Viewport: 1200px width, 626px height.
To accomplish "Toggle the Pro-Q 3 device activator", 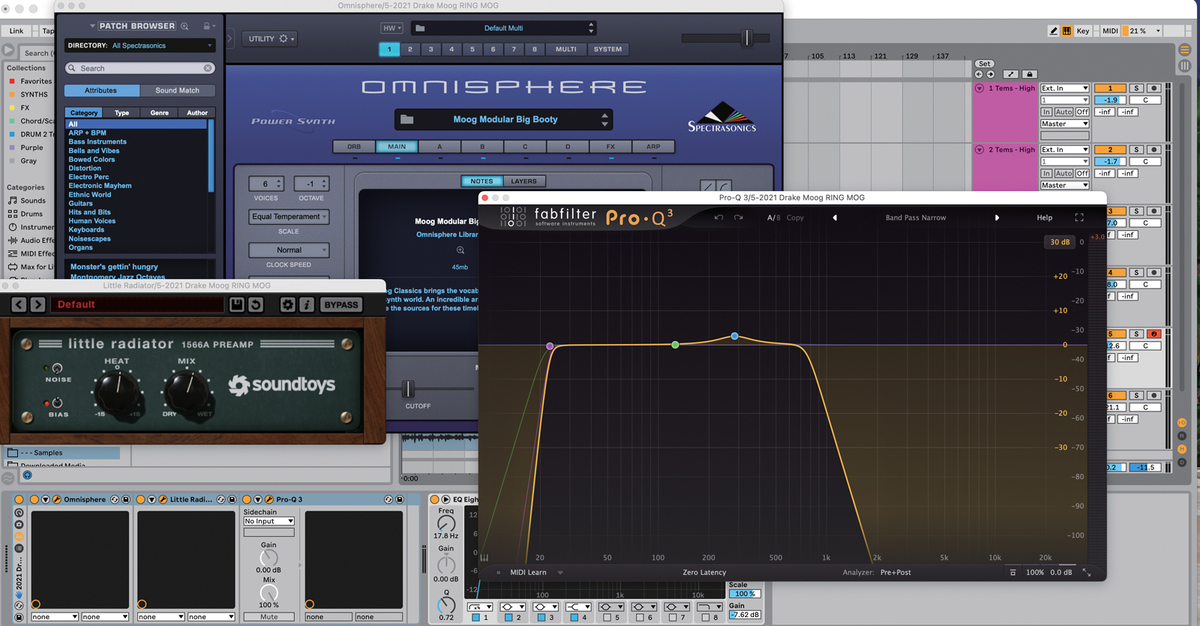I will (247, 499).
